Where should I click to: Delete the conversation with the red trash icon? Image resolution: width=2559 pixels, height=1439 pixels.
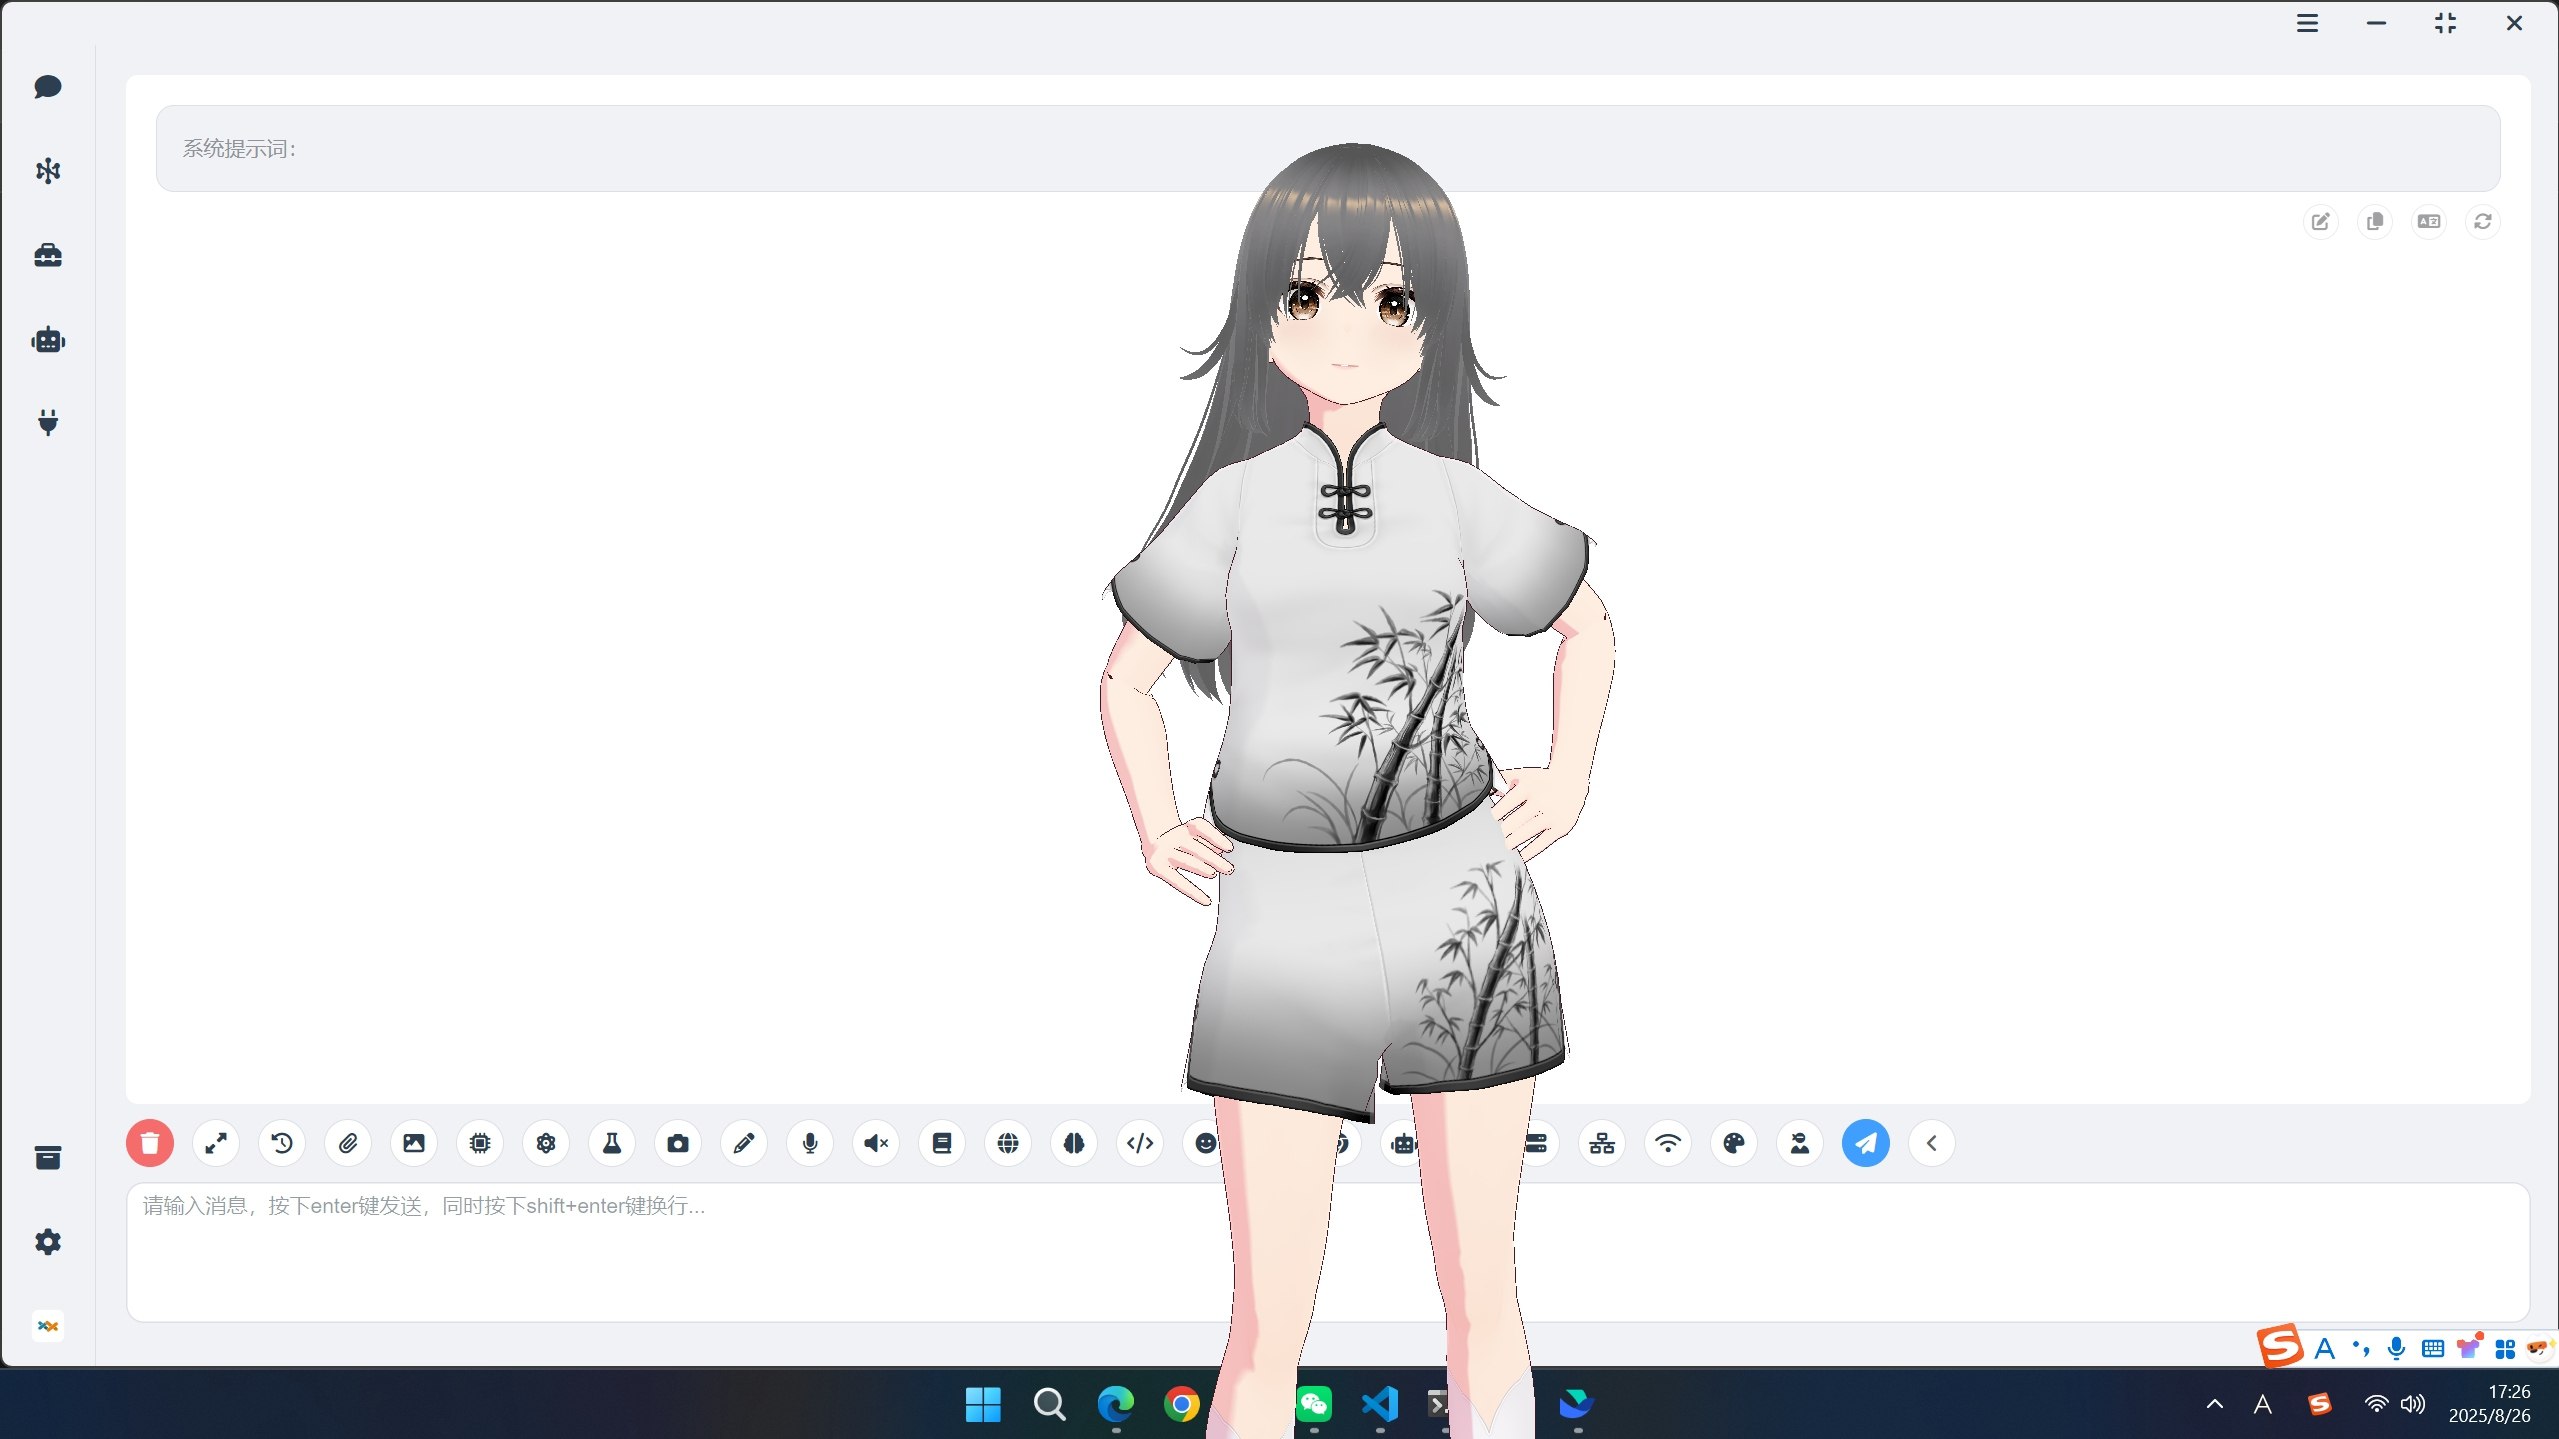(150, 1143)
